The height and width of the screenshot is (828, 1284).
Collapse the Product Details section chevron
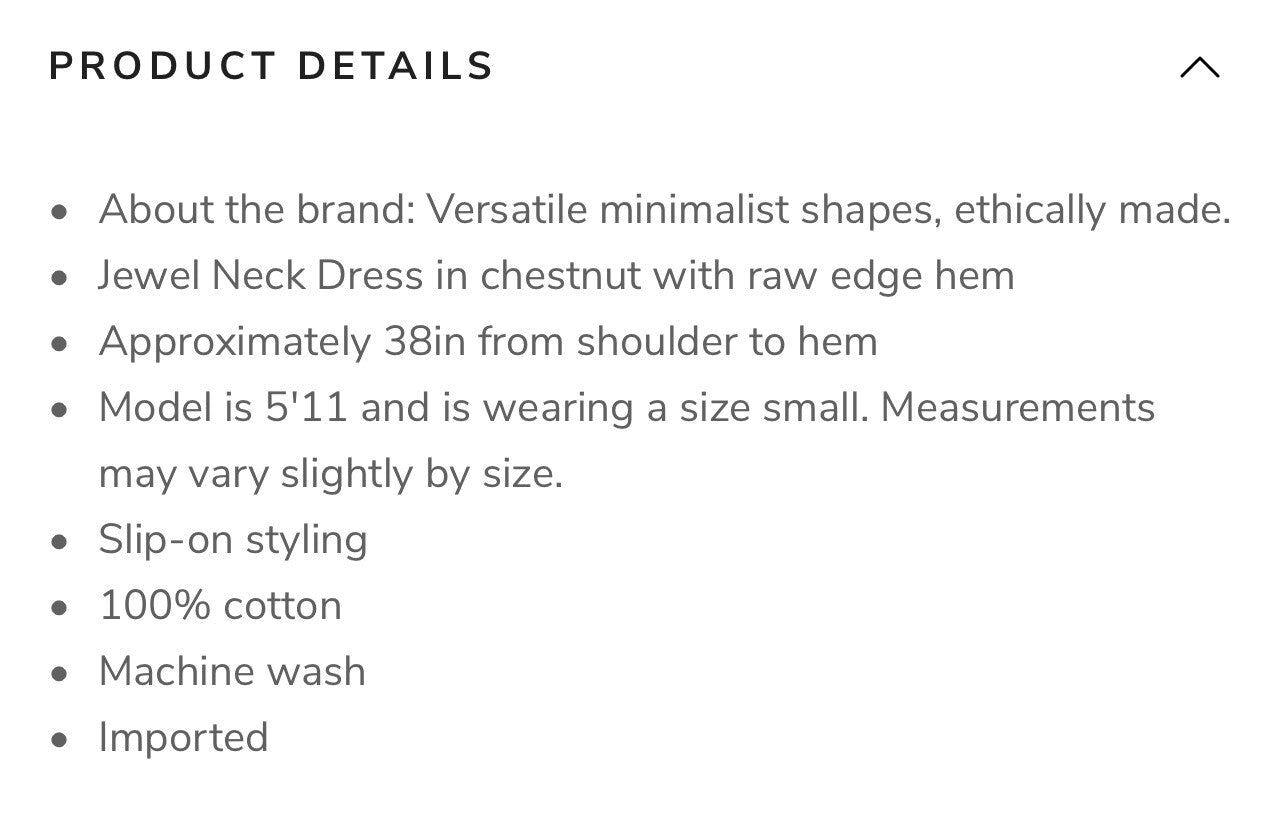(x=1199, y=68)
